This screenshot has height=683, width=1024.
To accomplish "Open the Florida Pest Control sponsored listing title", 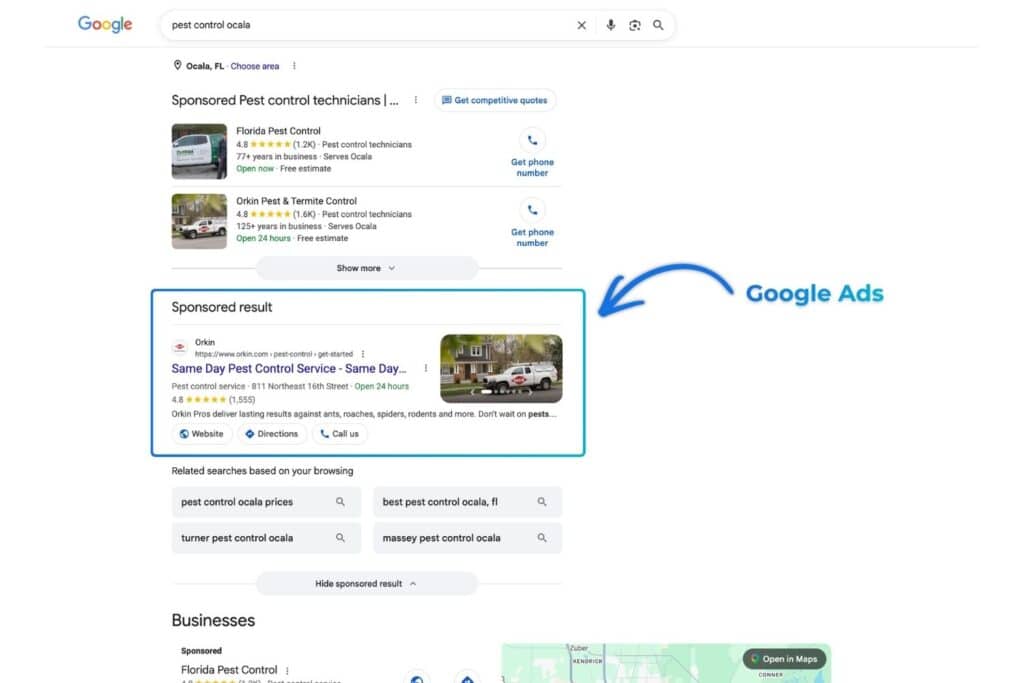I will pos(278,131).
